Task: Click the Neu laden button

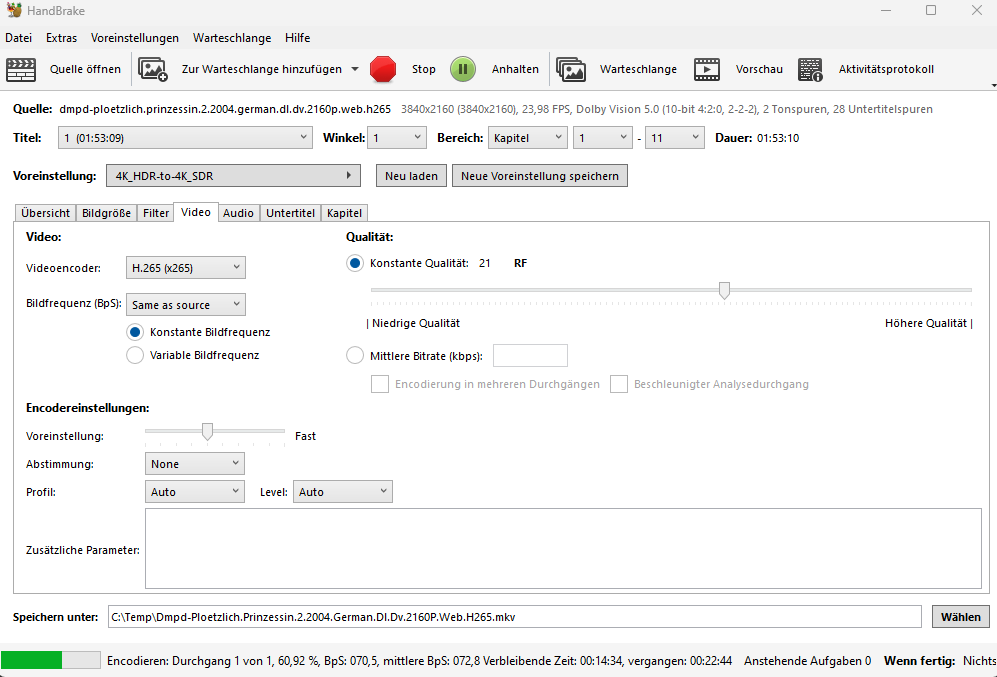Action: 411,176
